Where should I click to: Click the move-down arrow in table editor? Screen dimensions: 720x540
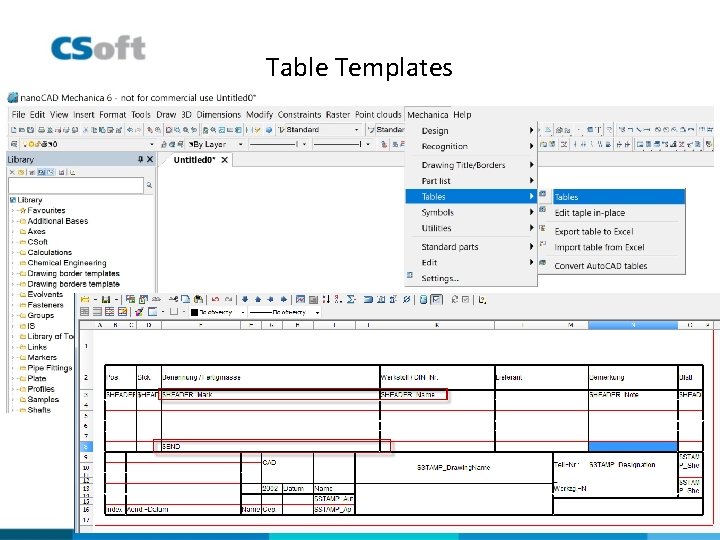pos(245,299)
